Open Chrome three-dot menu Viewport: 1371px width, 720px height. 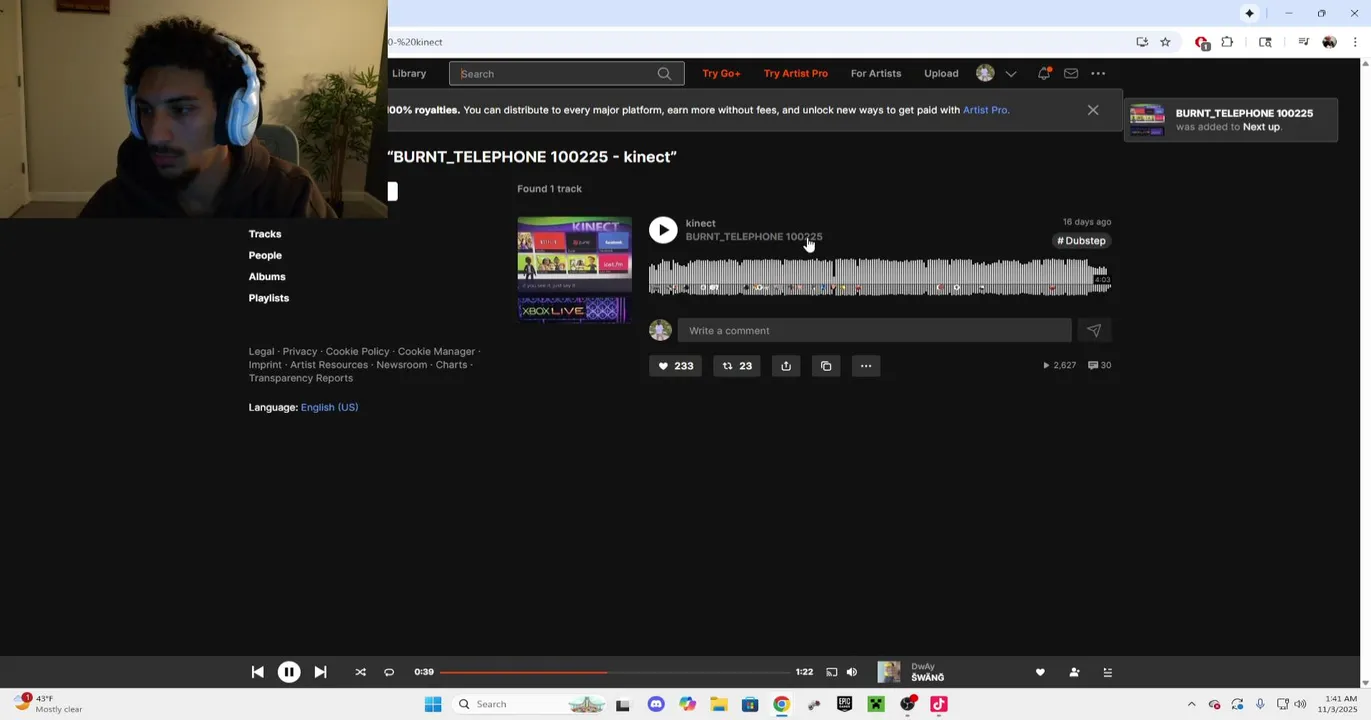1355,42
